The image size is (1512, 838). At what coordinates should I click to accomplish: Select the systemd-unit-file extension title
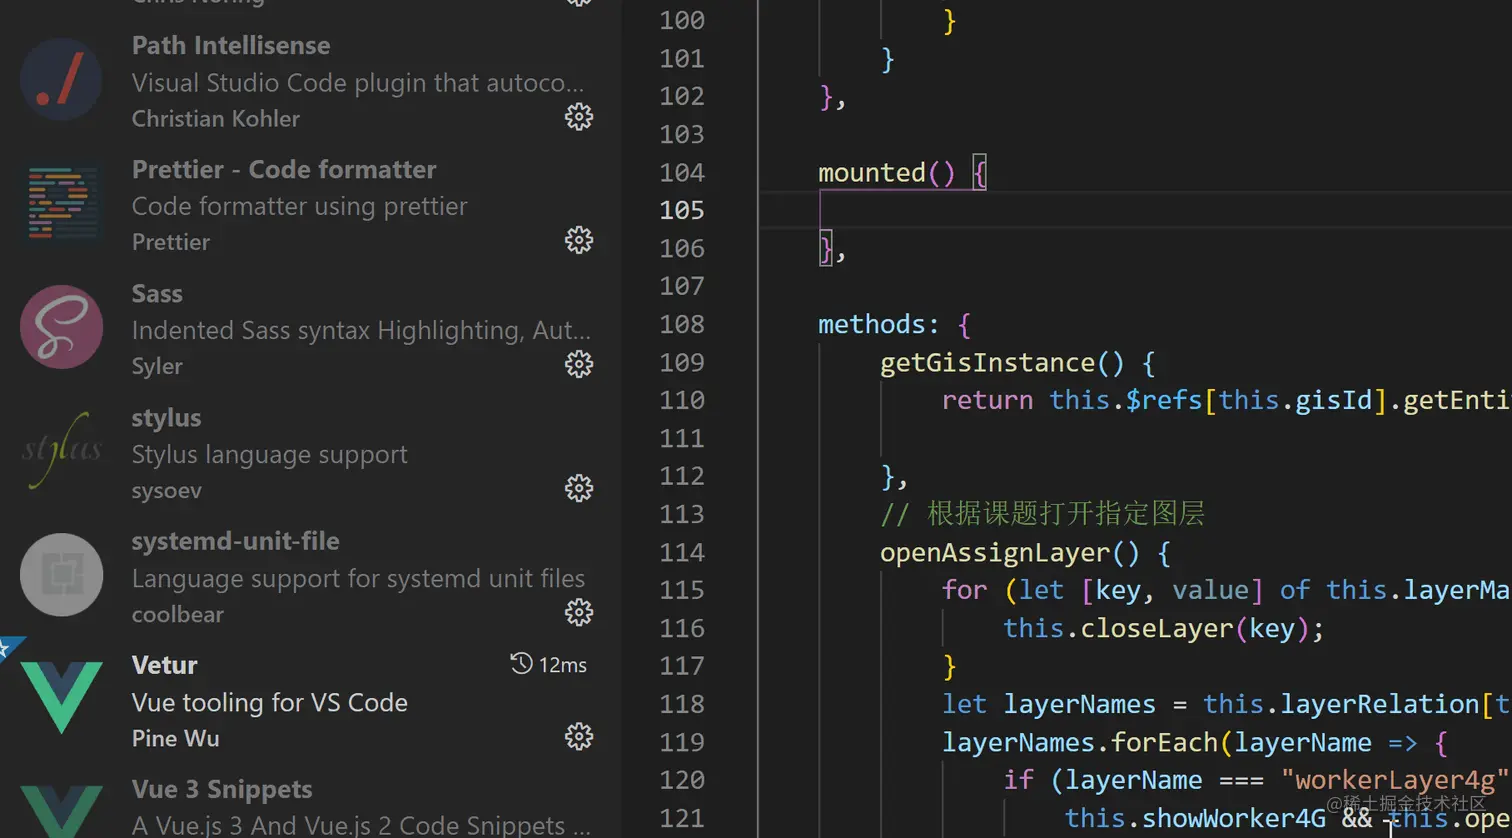click(236, 541)
